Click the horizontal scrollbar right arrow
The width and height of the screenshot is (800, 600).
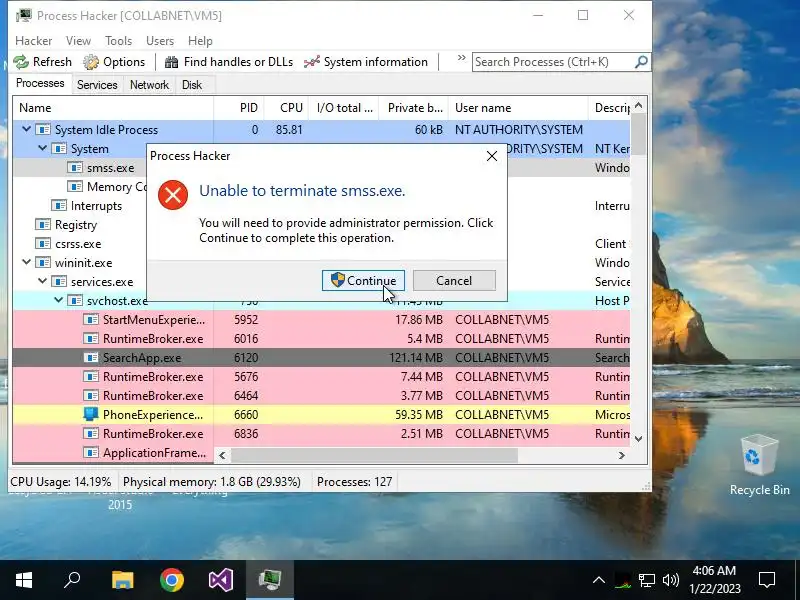[x=621, y=455]
